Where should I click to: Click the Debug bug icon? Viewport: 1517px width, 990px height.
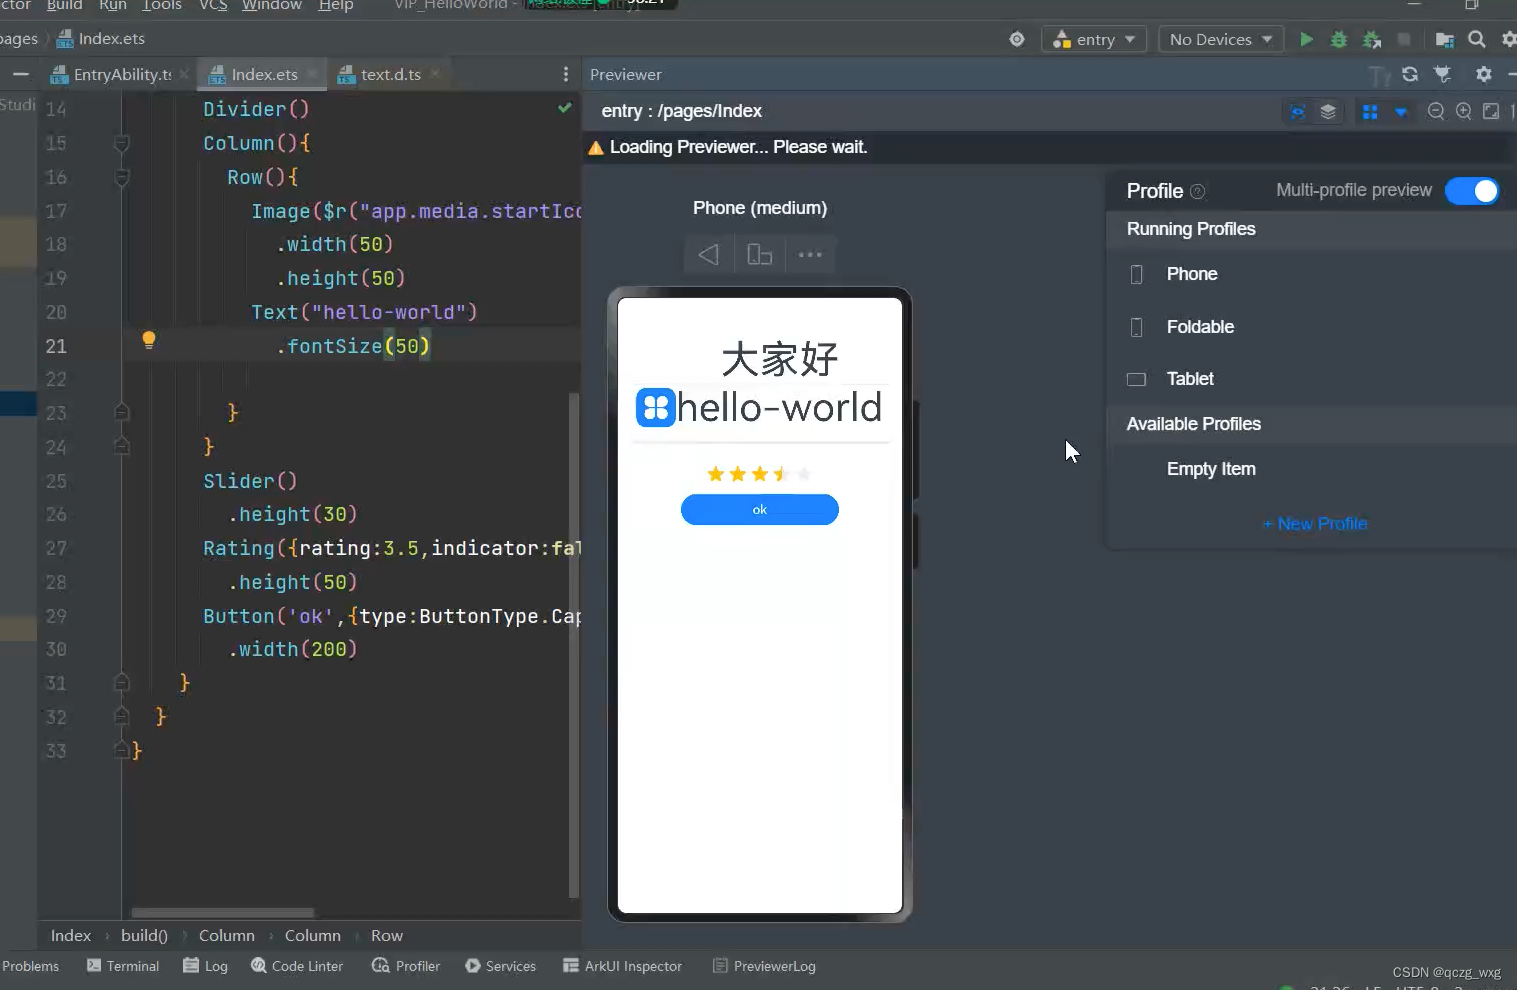point(1339,39)
